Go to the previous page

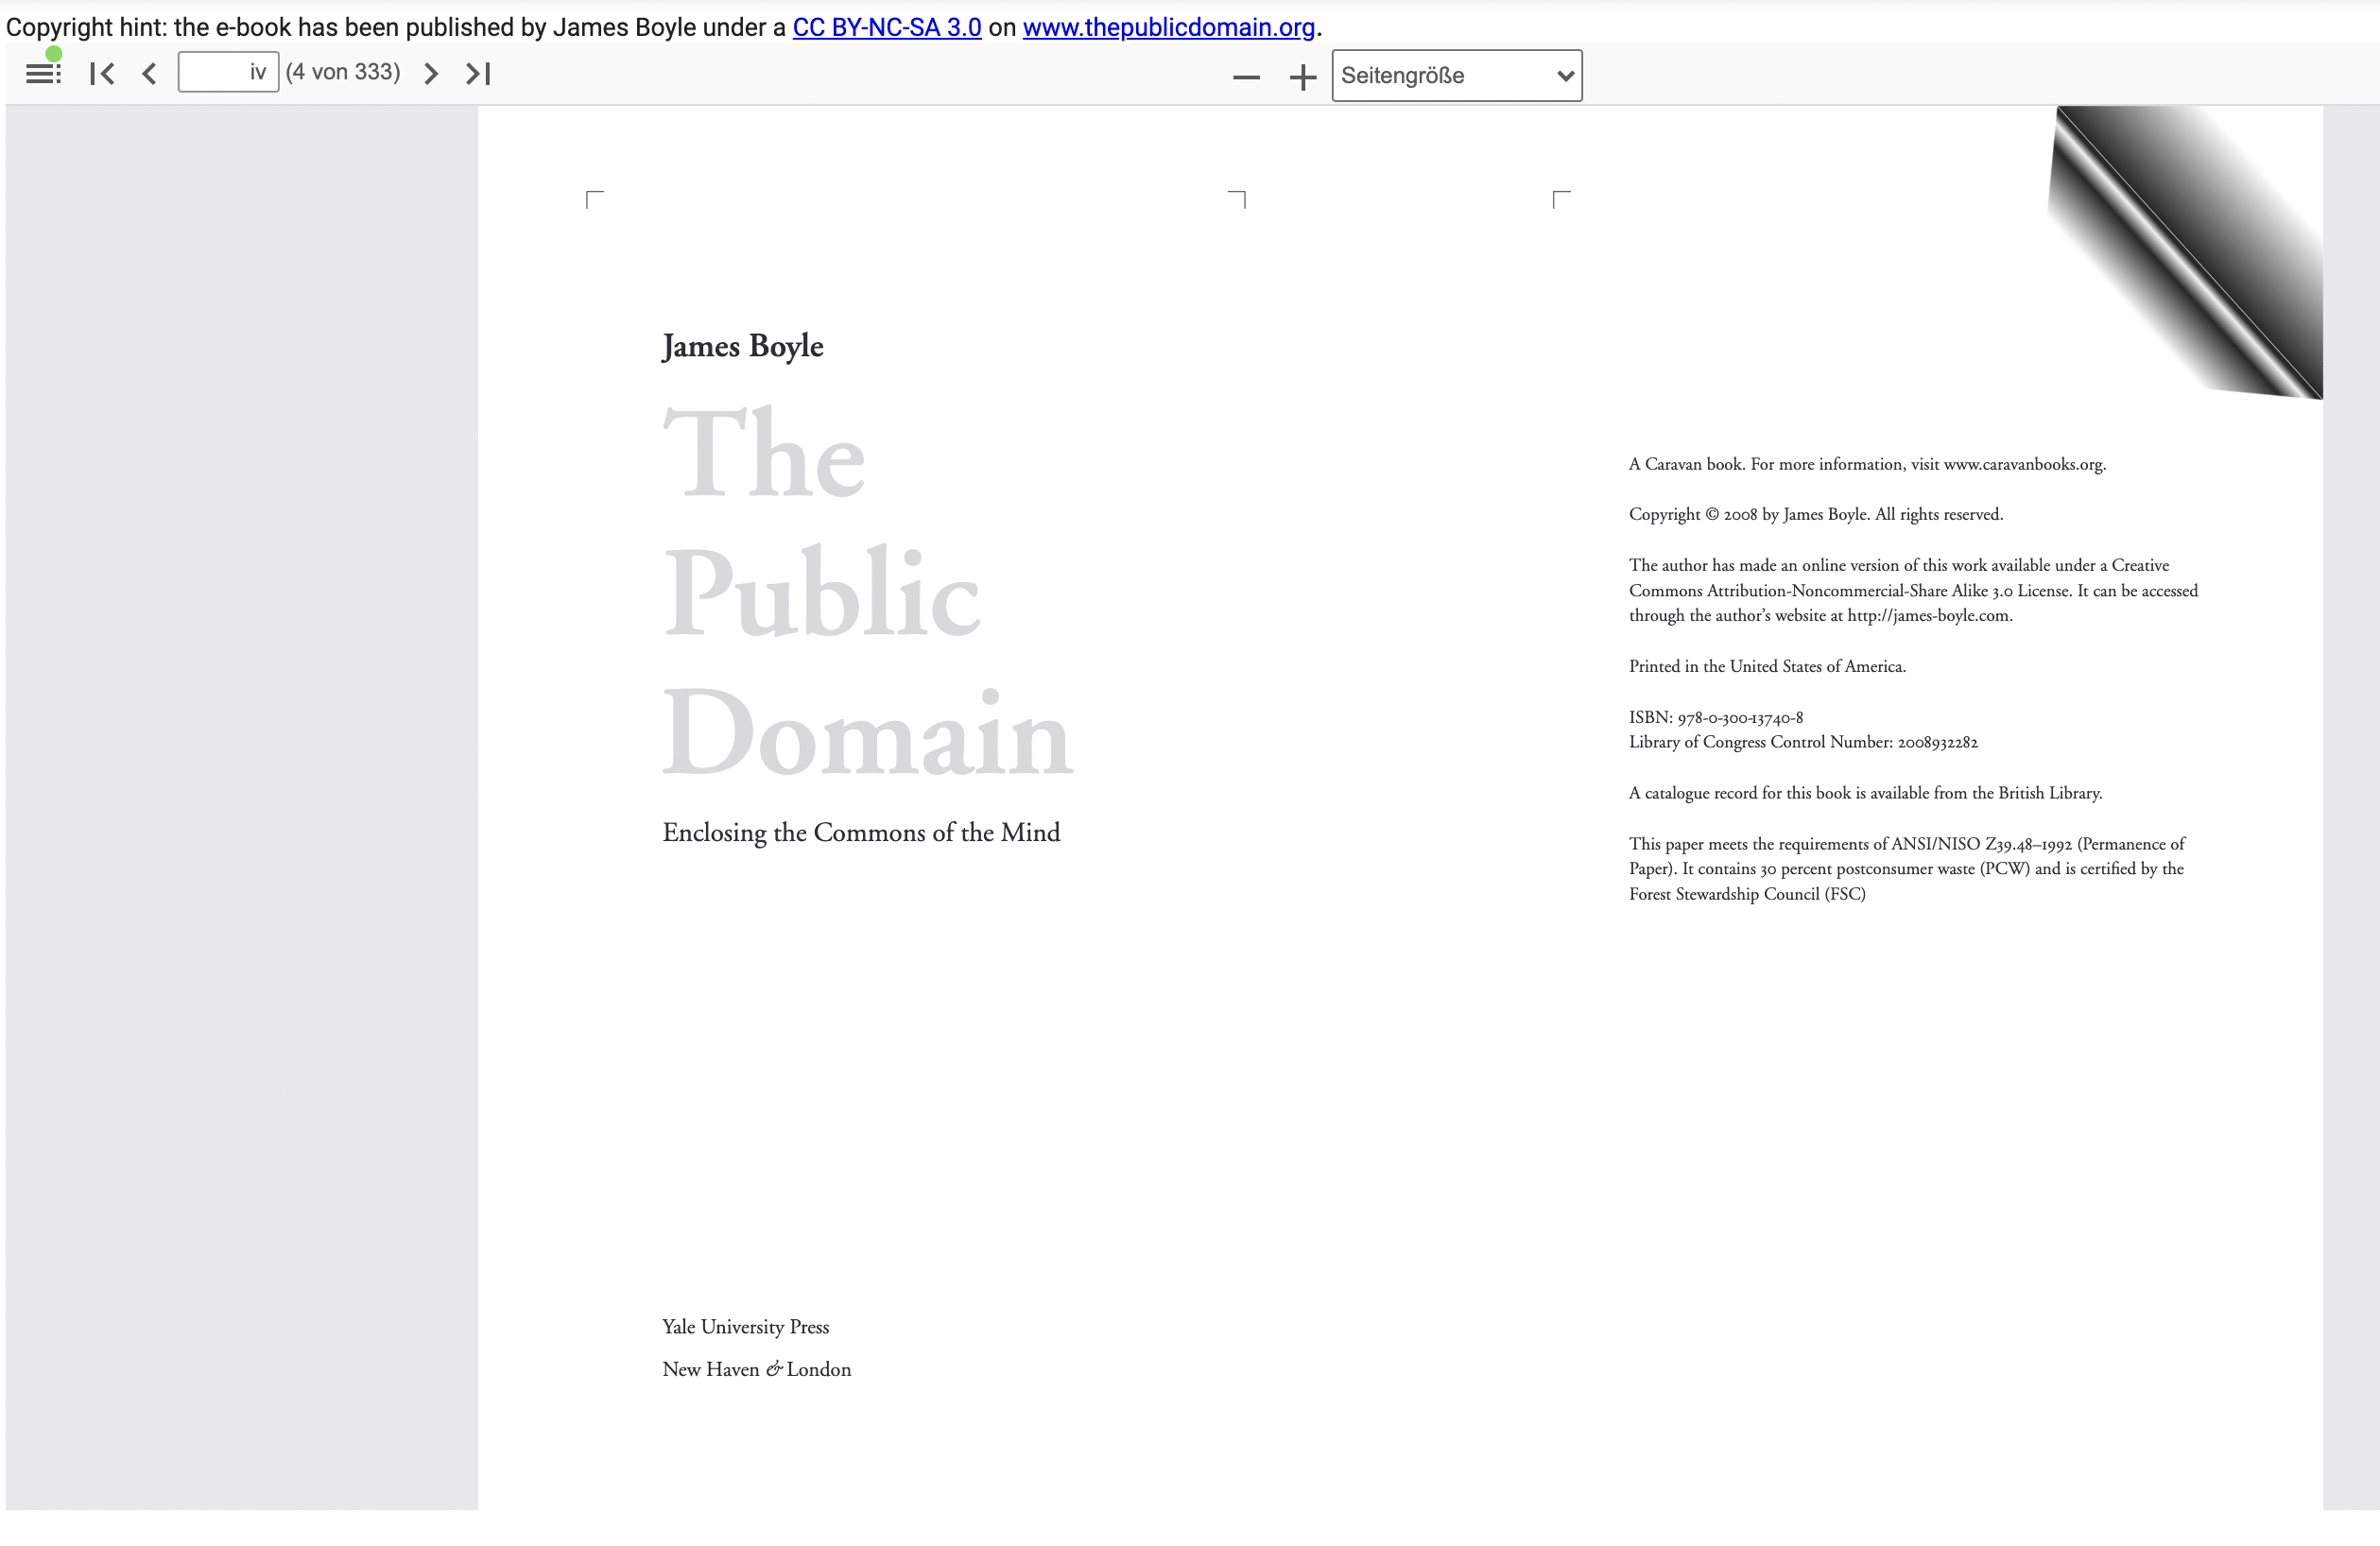150,73
